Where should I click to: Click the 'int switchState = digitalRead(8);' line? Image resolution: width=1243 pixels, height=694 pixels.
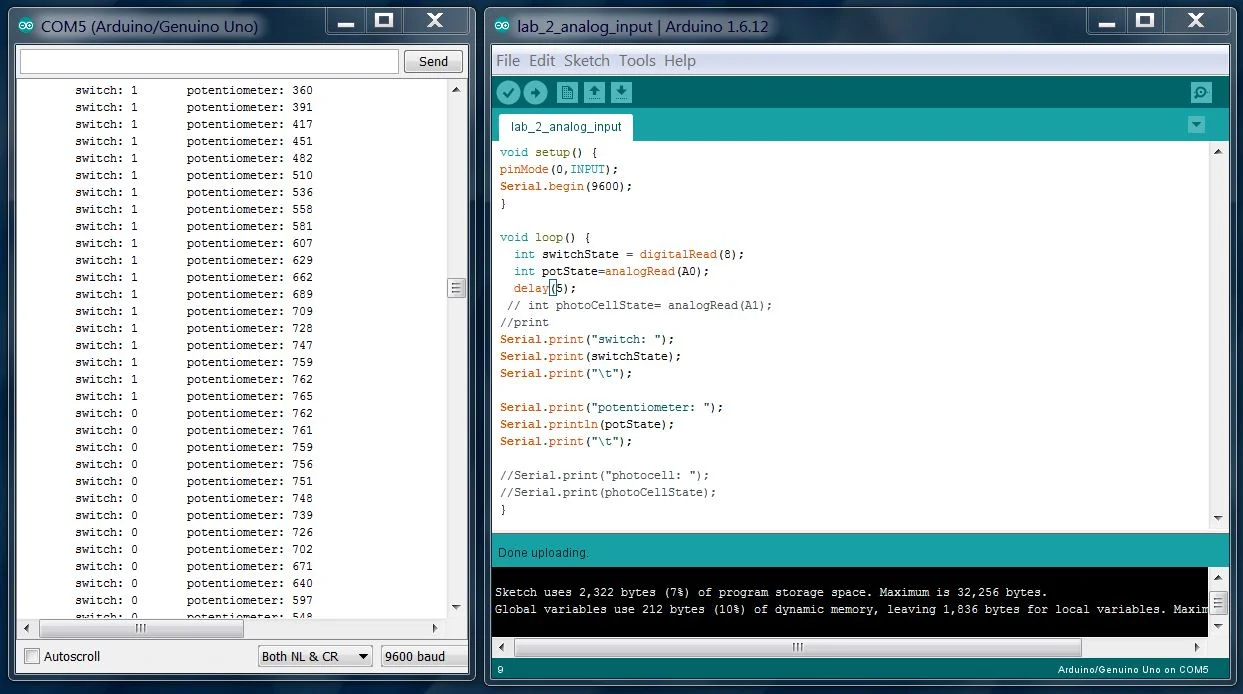[629, 254]
